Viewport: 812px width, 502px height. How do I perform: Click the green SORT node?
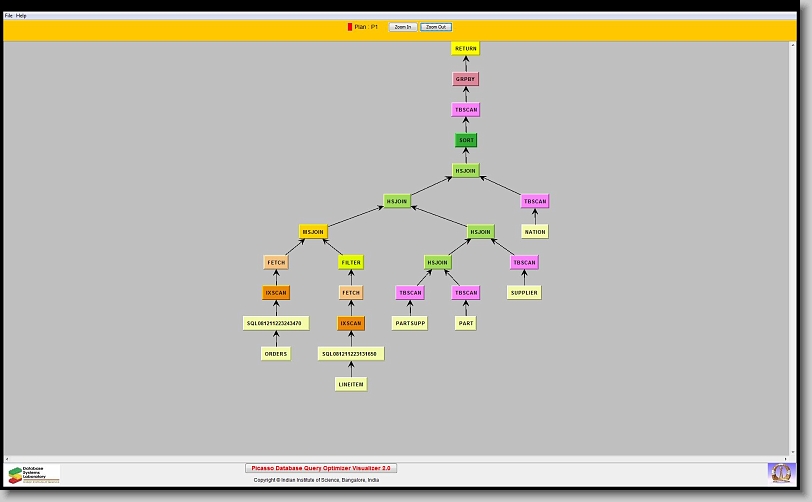pos(466,140)
